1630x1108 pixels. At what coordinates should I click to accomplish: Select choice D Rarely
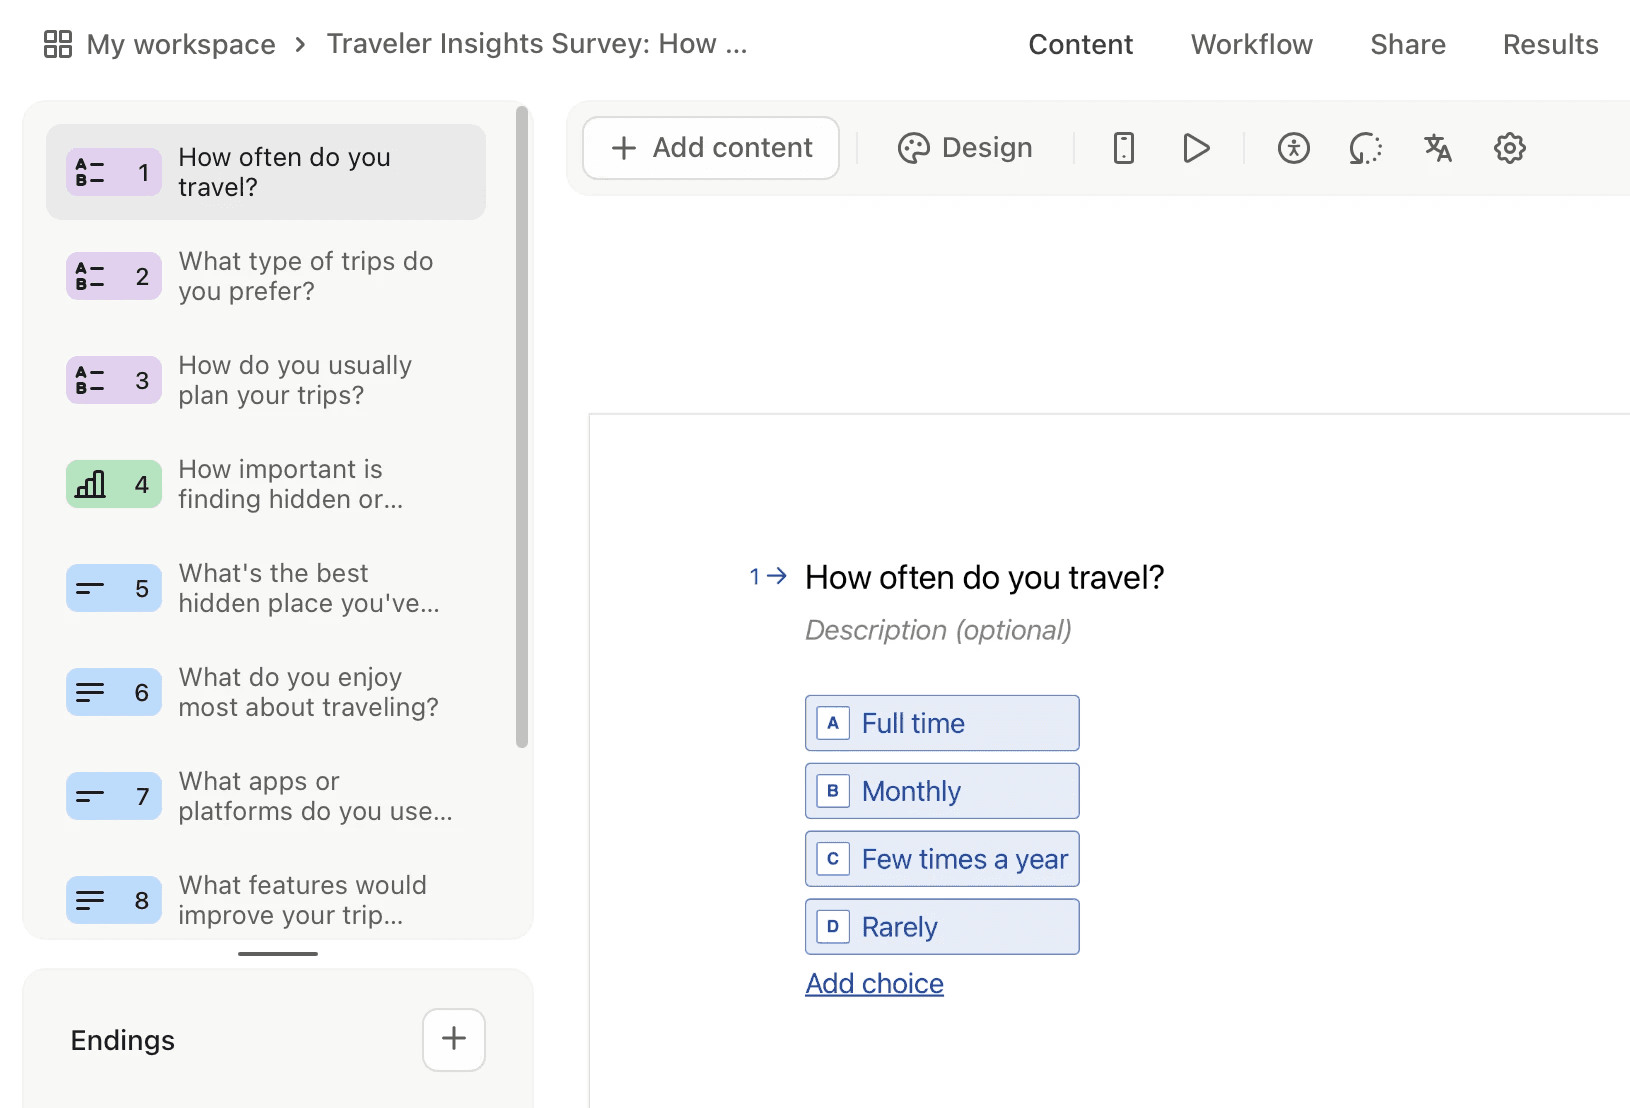click(941, 927)
